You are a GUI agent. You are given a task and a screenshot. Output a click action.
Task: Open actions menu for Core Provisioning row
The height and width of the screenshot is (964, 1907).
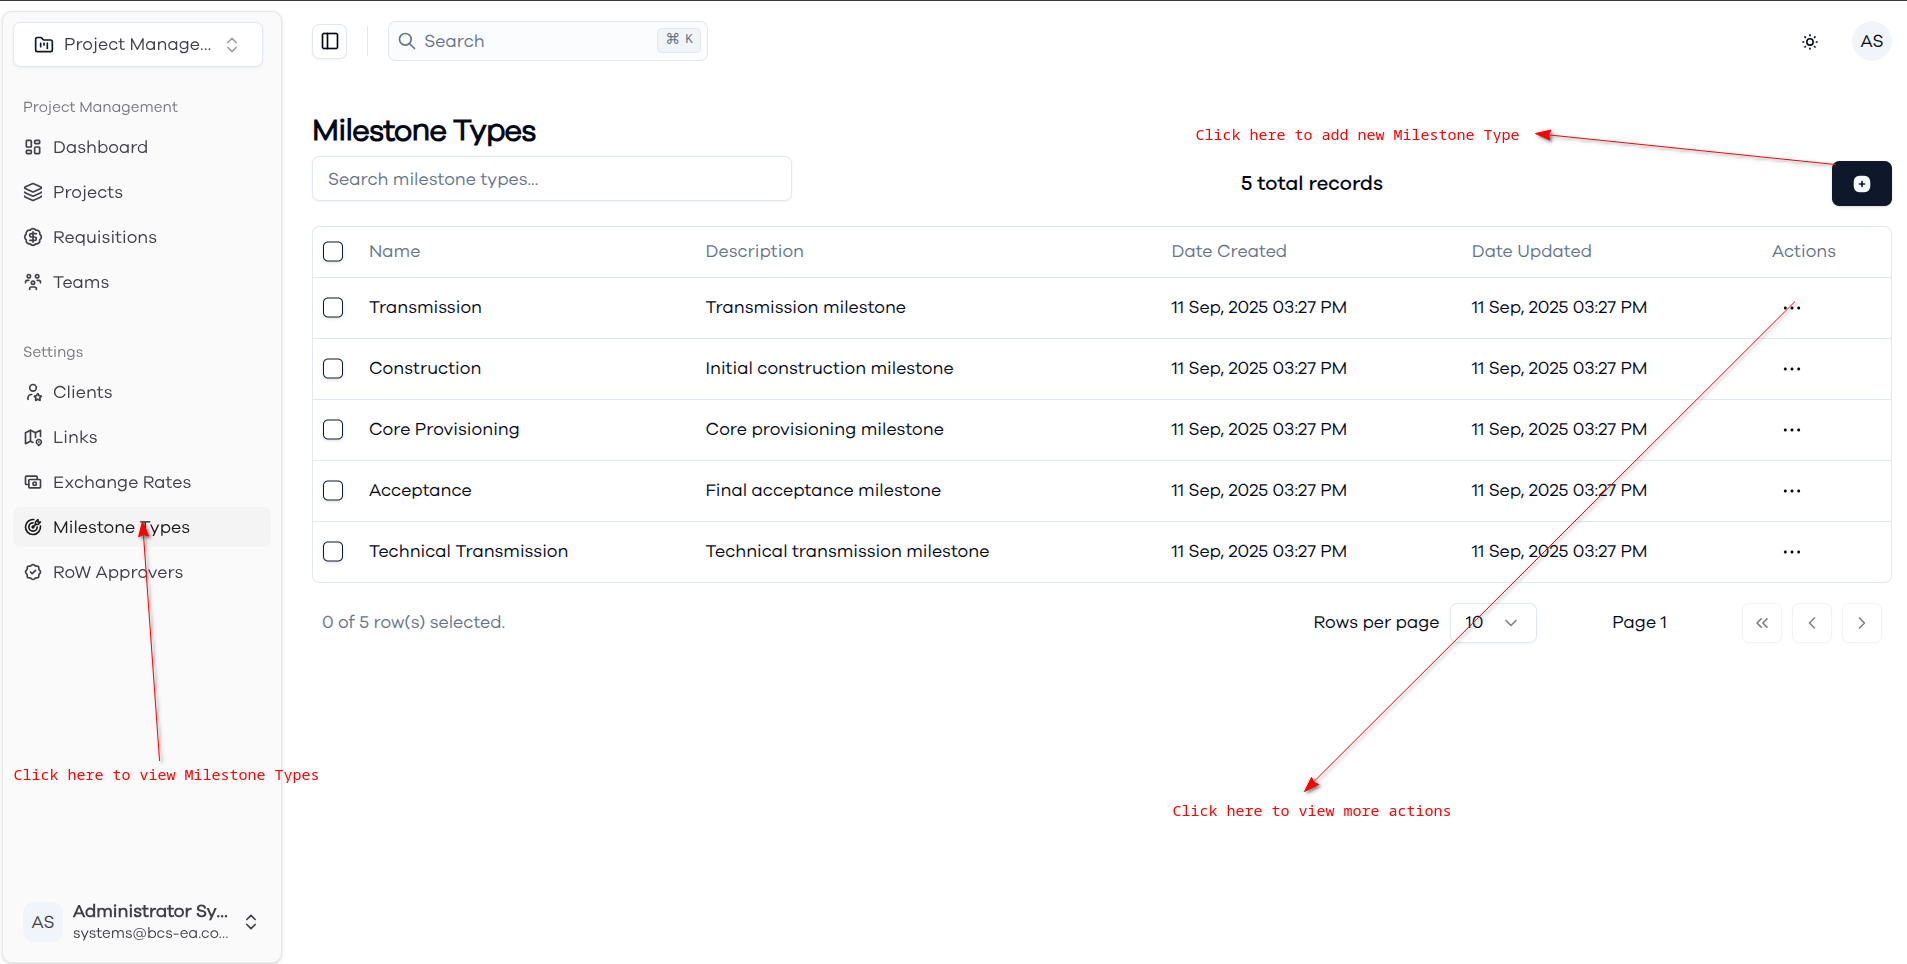point(1792,430)
